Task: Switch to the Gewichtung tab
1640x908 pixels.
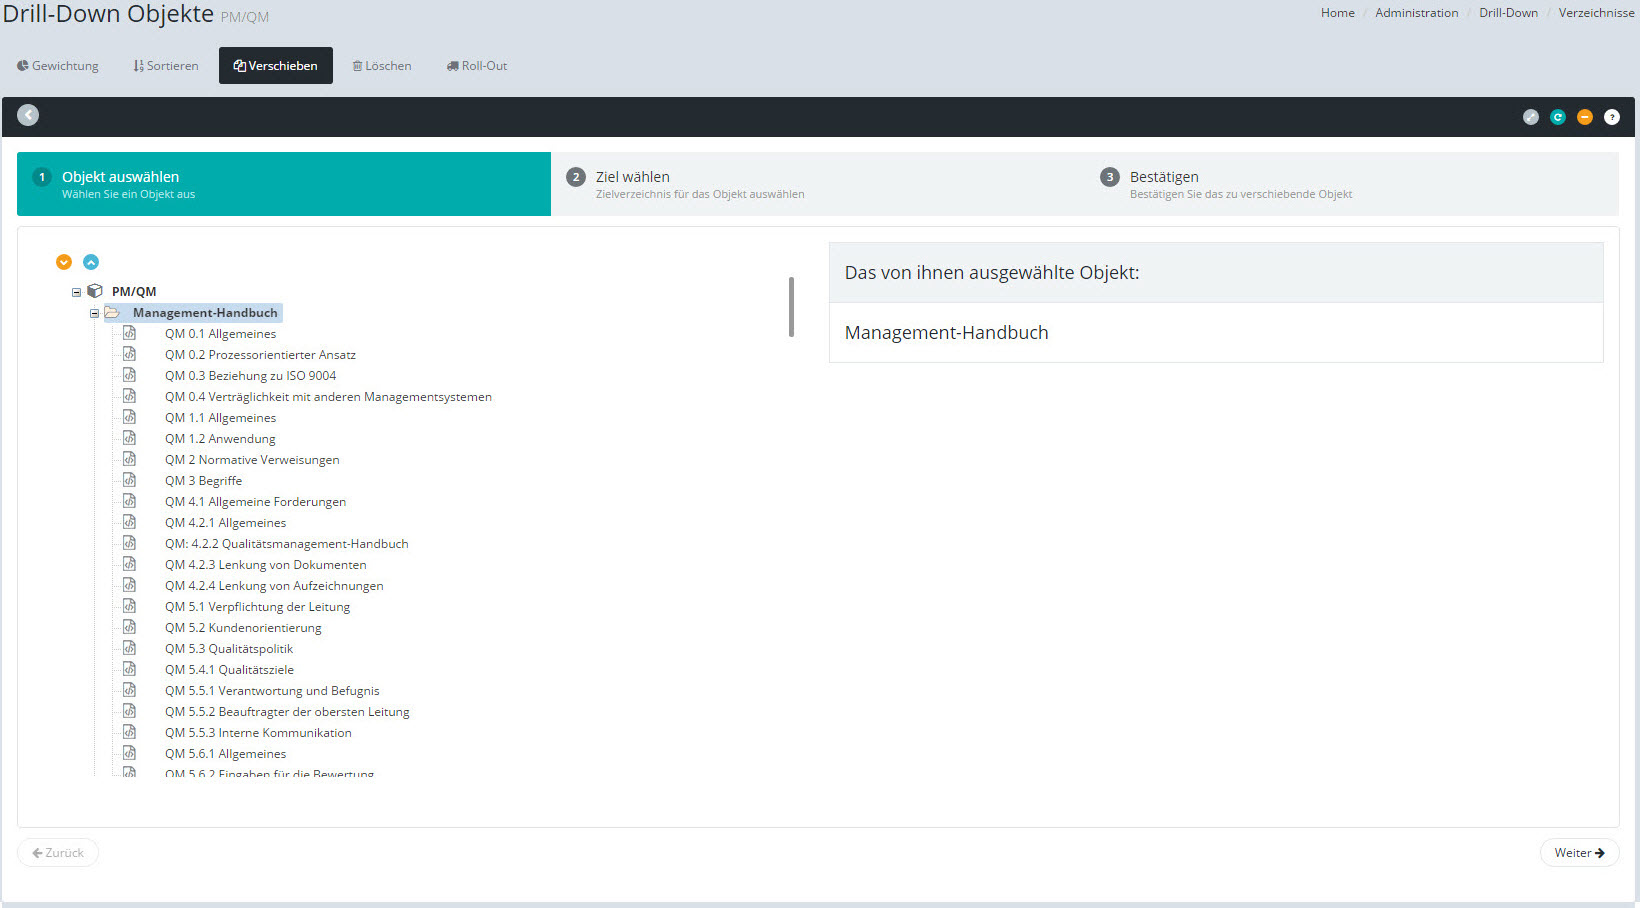Action: [58, 66]
